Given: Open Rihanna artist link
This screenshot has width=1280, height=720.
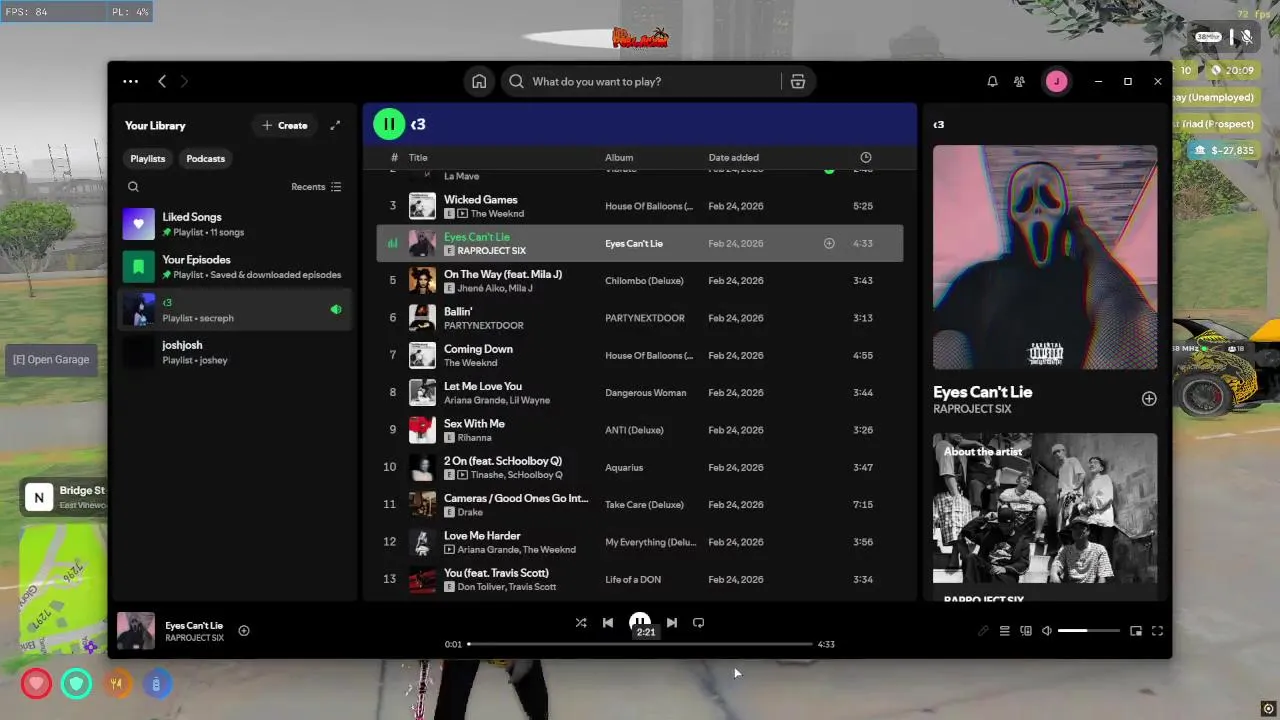Looking at the screenshot, I should (x=474, y=437).
